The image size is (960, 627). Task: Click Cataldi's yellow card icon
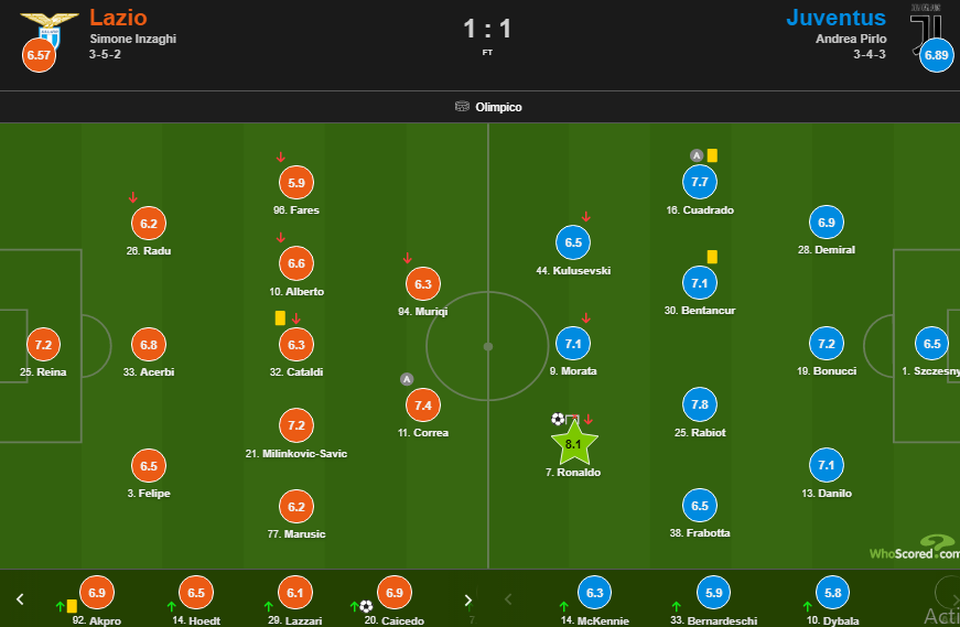[x=280, y=317]
